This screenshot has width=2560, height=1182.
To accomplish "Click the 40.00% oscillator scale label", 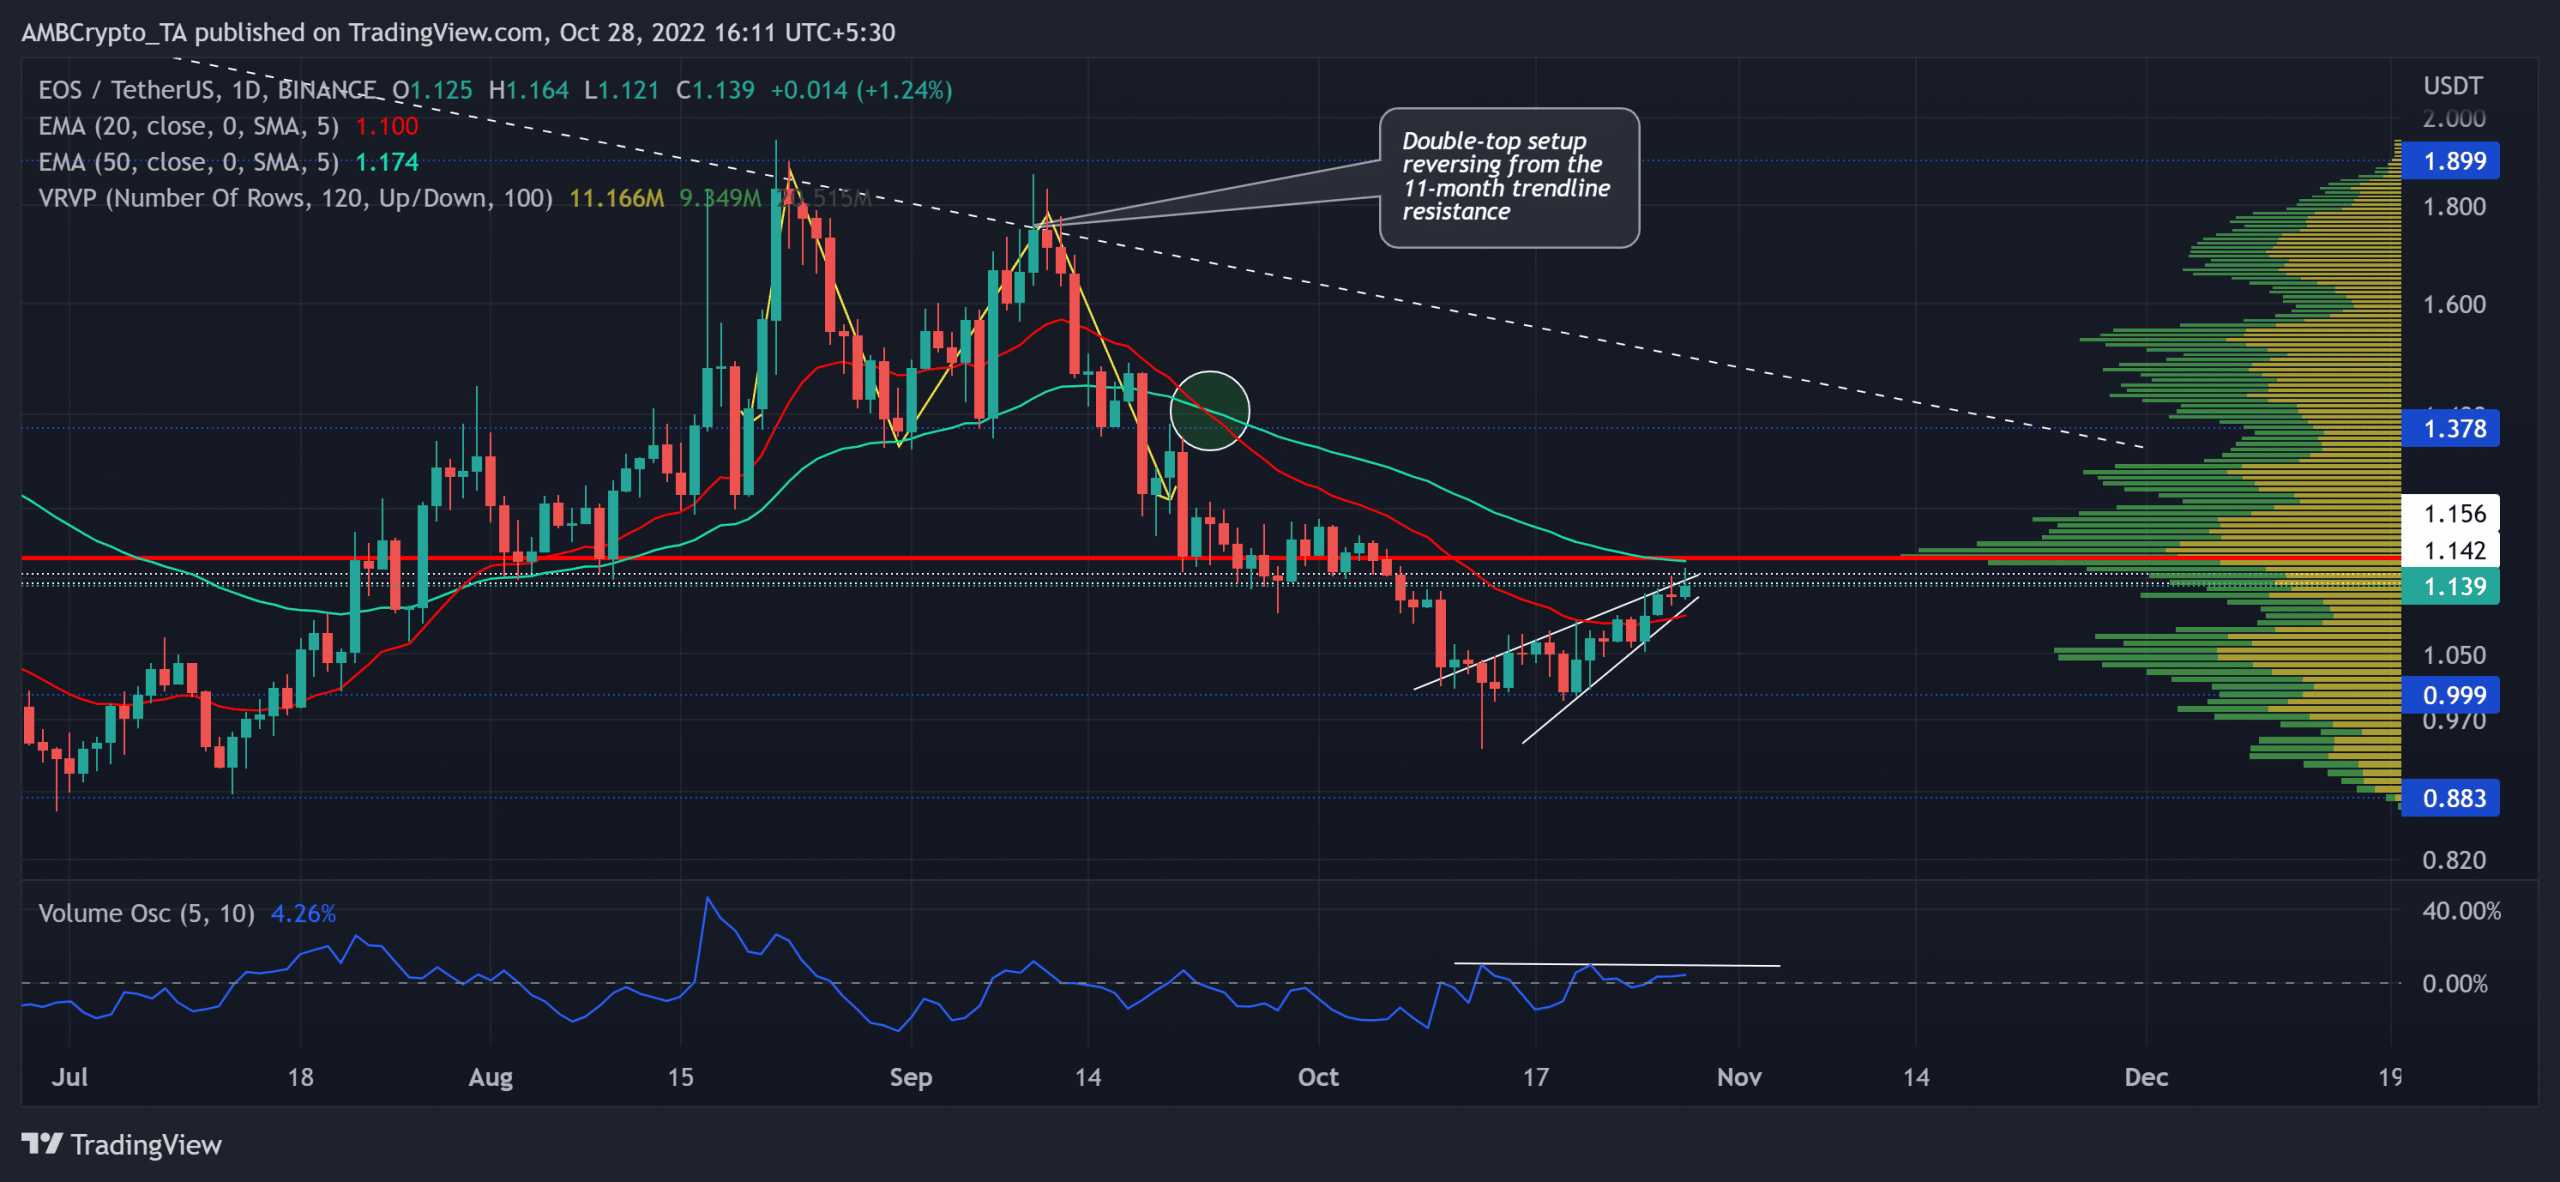I will (x=2461, y=911).
